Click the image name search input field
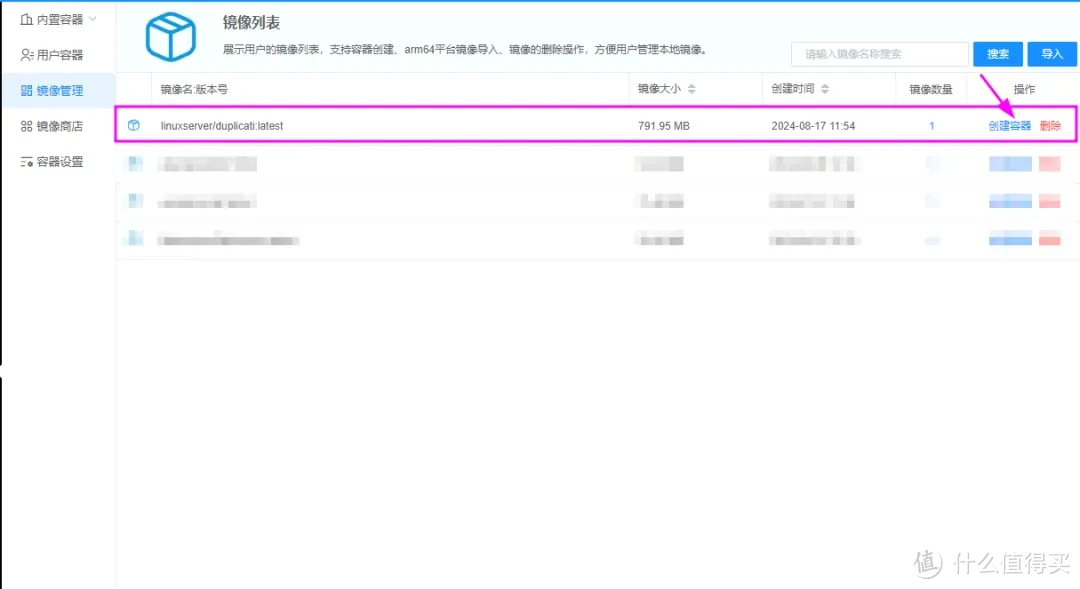Viewport: 1080px width, 589px height. [880, 53]
